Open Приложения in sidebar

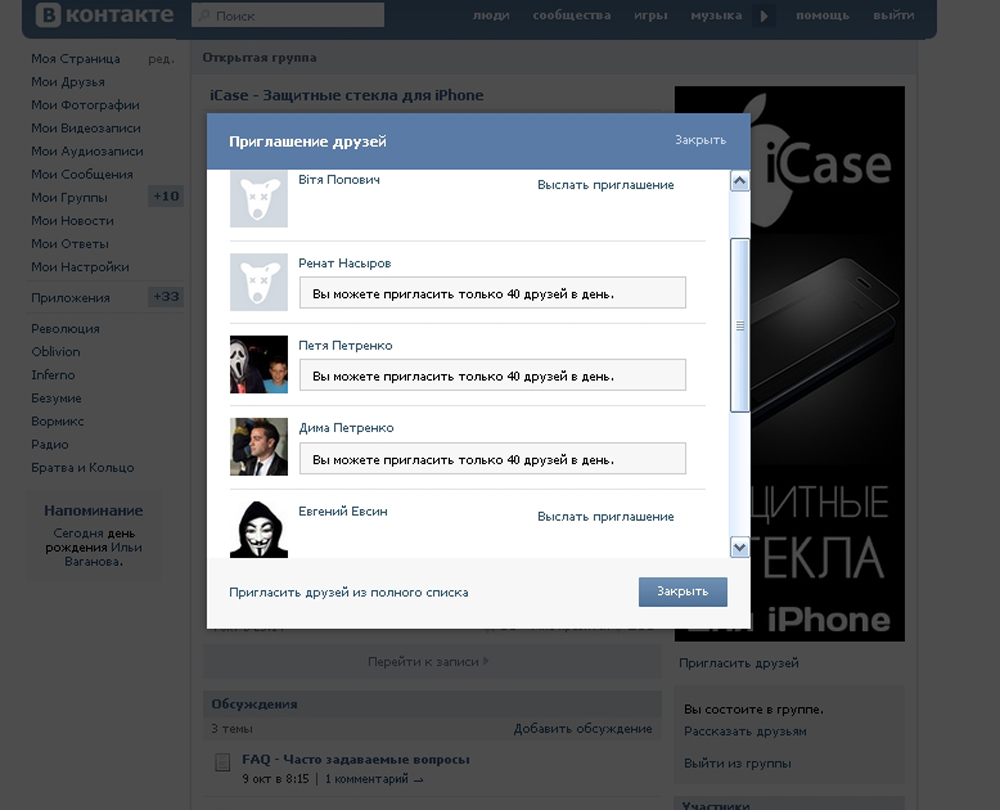click(70, 298)
